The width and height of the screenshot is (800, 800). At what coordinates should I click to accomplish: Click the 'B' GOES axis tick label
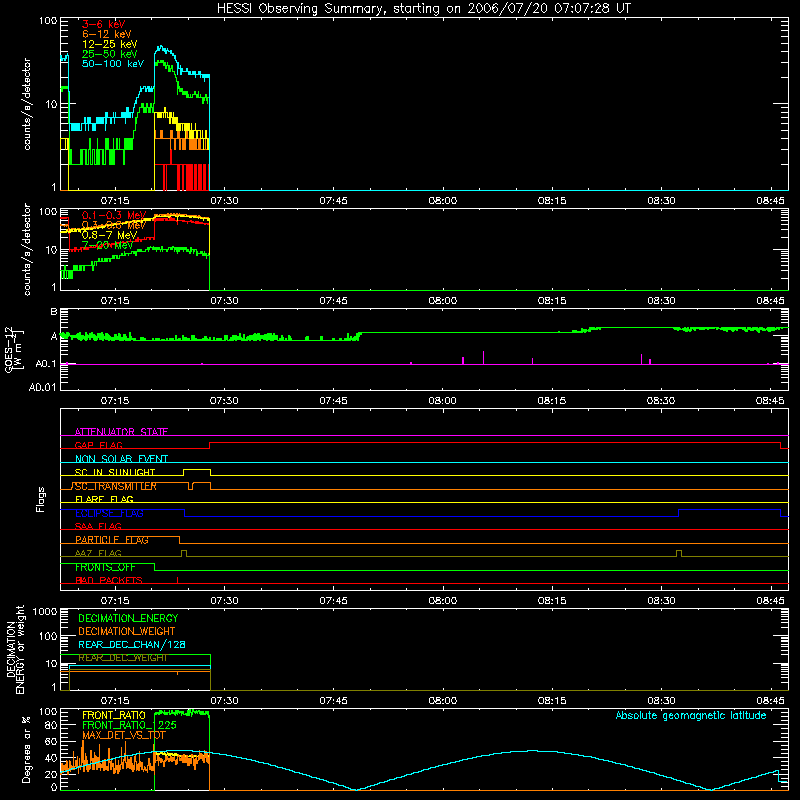(54, 312)
